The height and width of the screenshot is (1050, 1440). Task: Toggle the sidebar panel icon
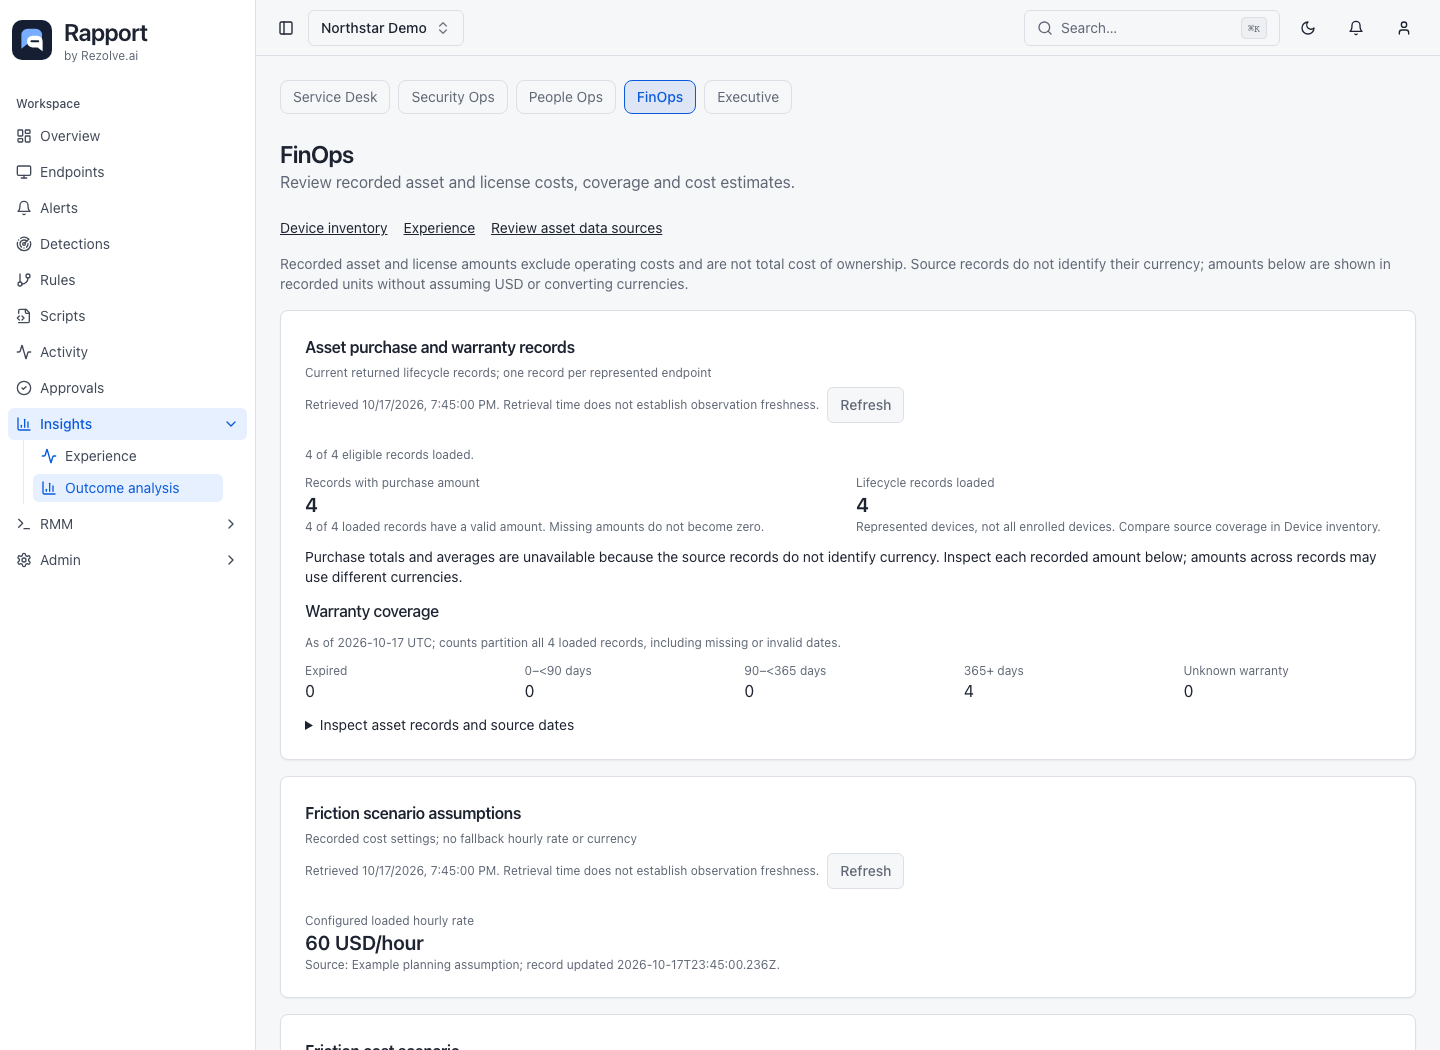point(286,28)
